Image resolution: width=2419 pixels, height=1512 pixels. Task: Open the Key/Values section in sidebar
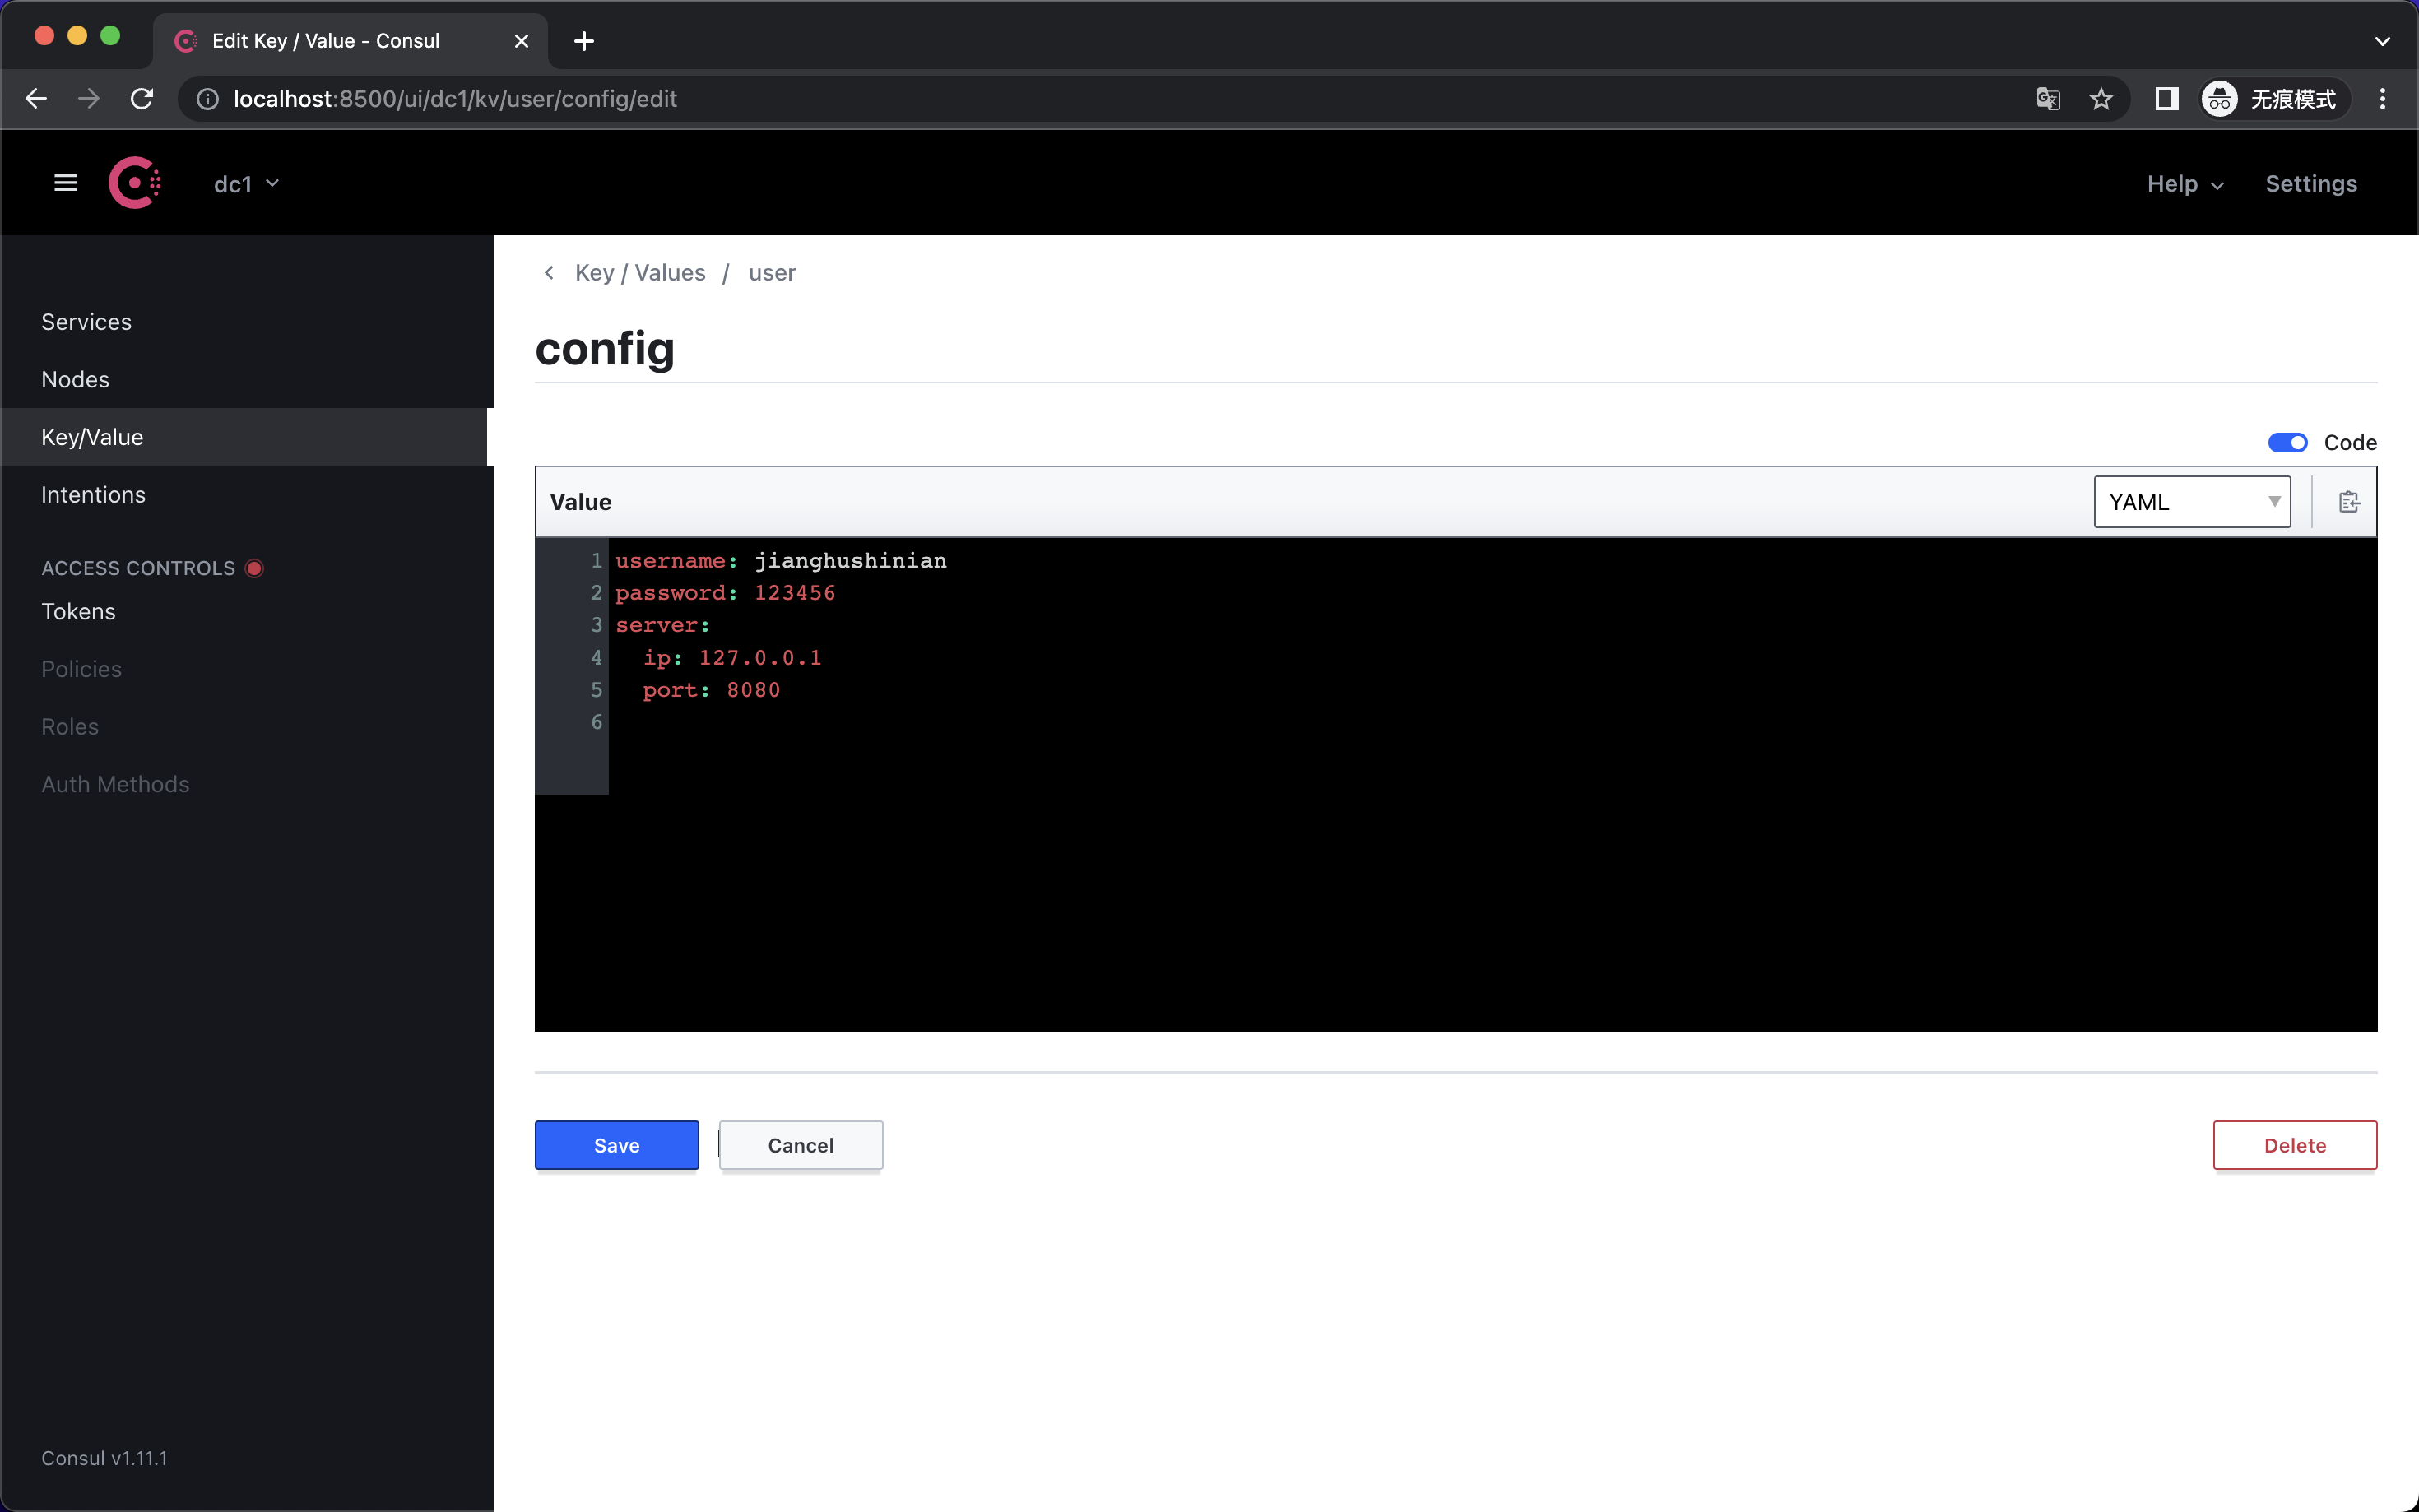coord(92,435)
